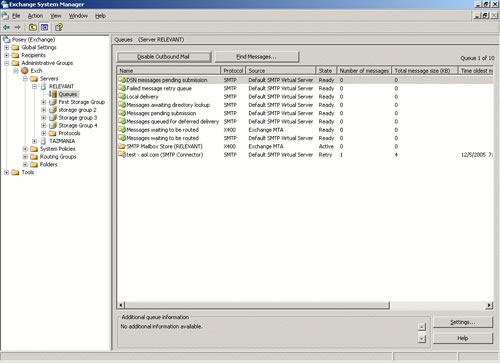500x363 pixels.
Task: Click the Up one level toolbar icon
Action: 33,27
